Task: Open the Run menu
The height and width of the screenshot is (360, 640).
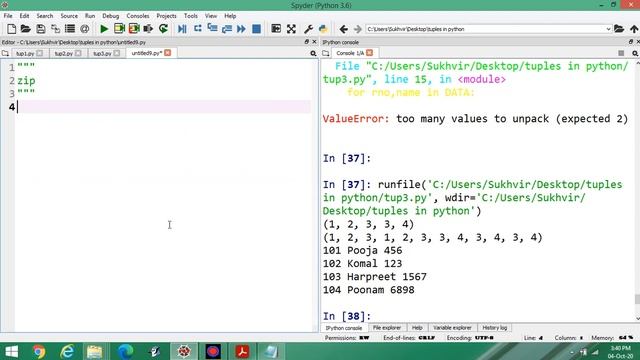Action: 90,16
